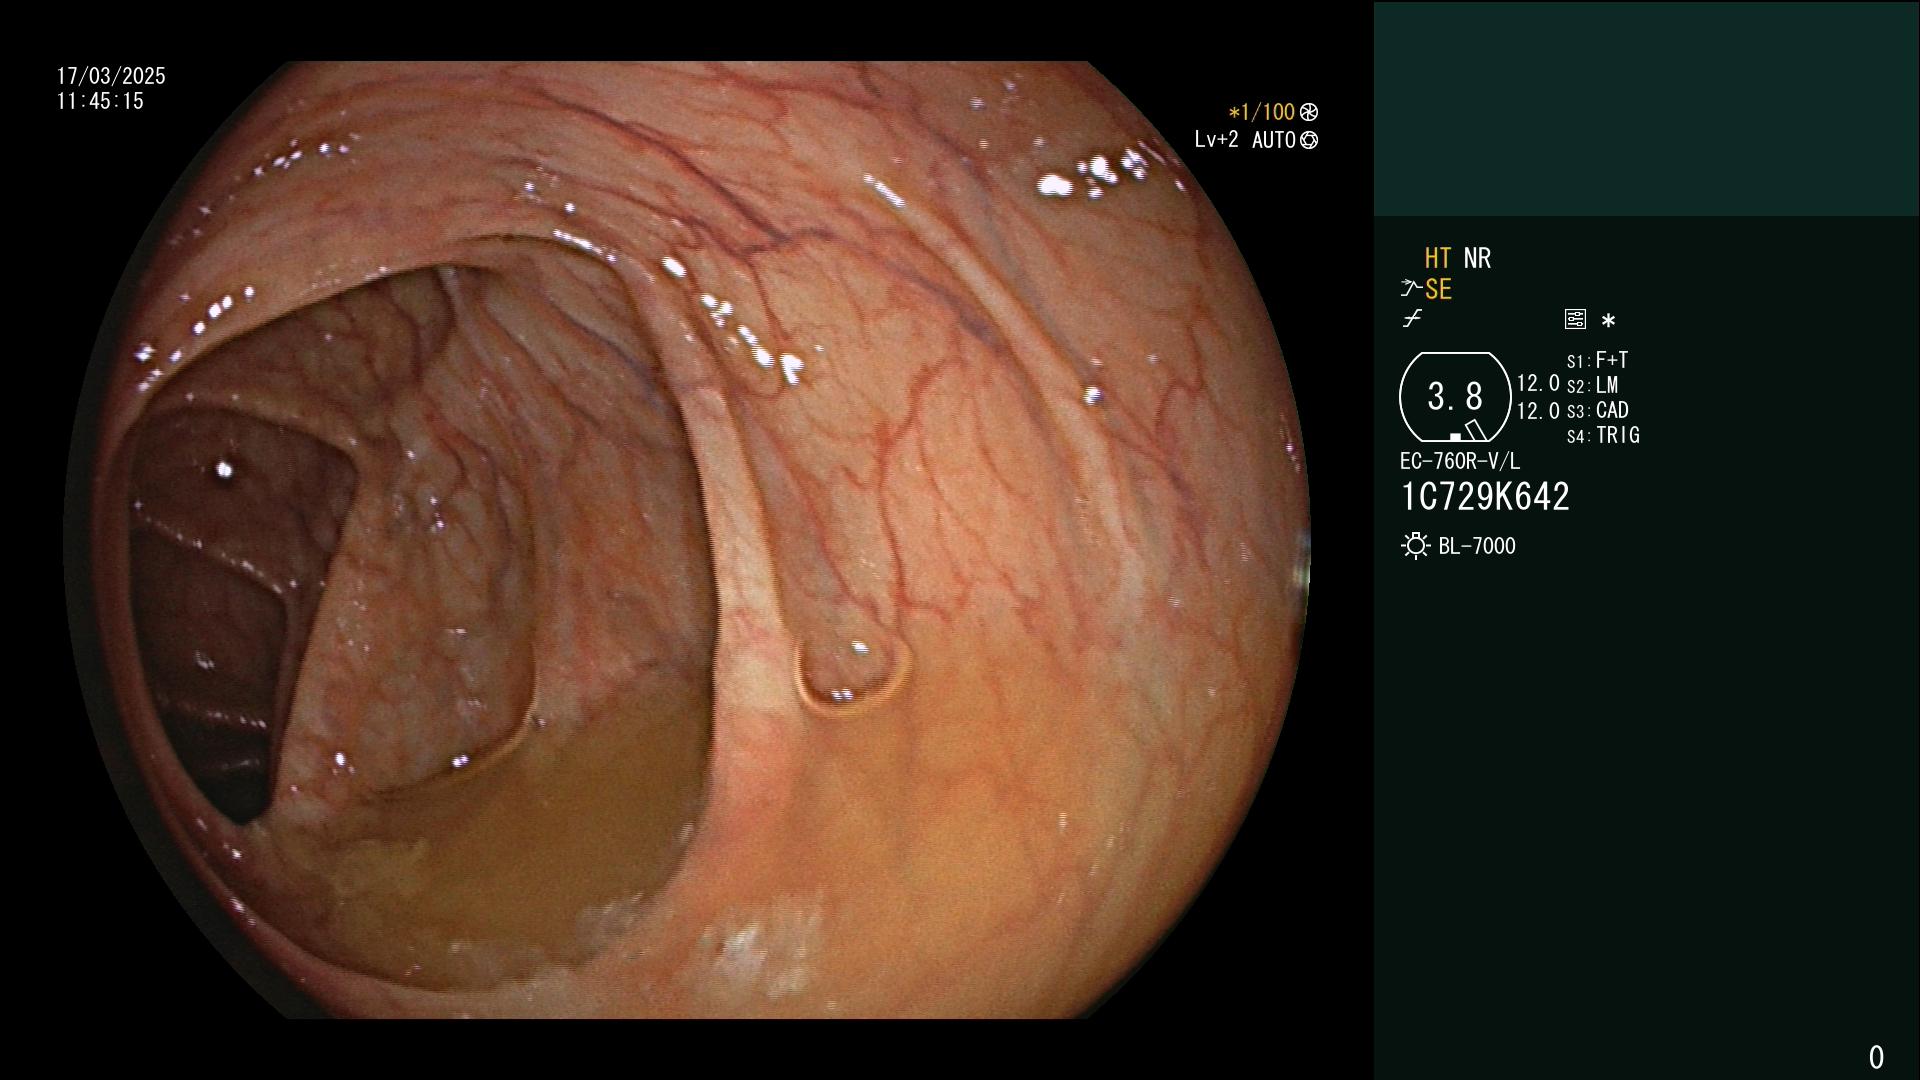Click the counter 0 at bottom right

tap(1876, 1057)
